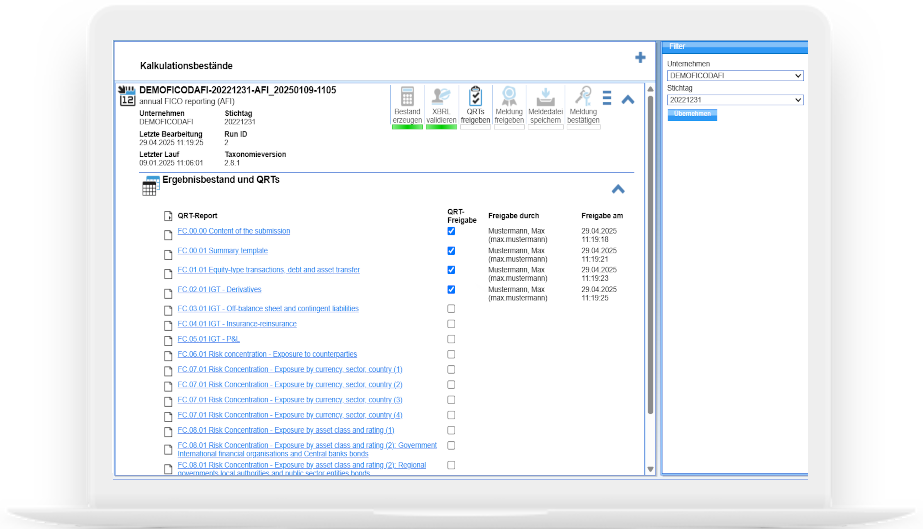Open the Unternehmen dropdown in the filter
Image resolution: width=923 pixels, height=529 pixels.
click(735, 75)
